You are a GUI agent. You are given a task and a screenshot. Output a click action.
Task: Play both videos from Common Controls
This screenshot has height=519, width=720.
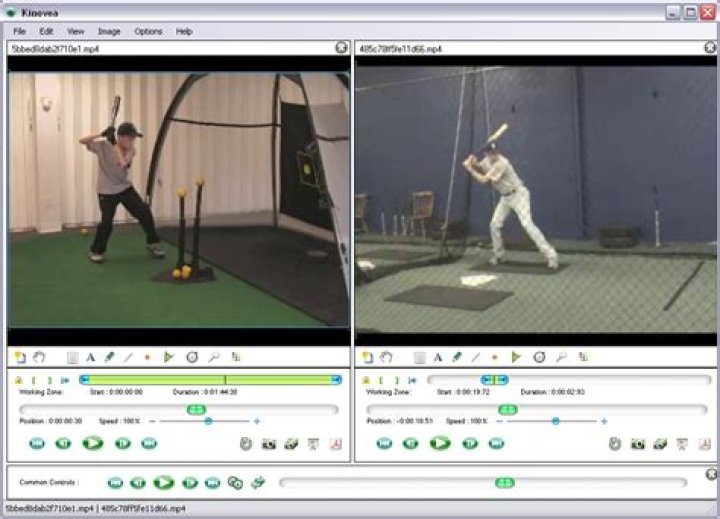(x=164, y=483)
